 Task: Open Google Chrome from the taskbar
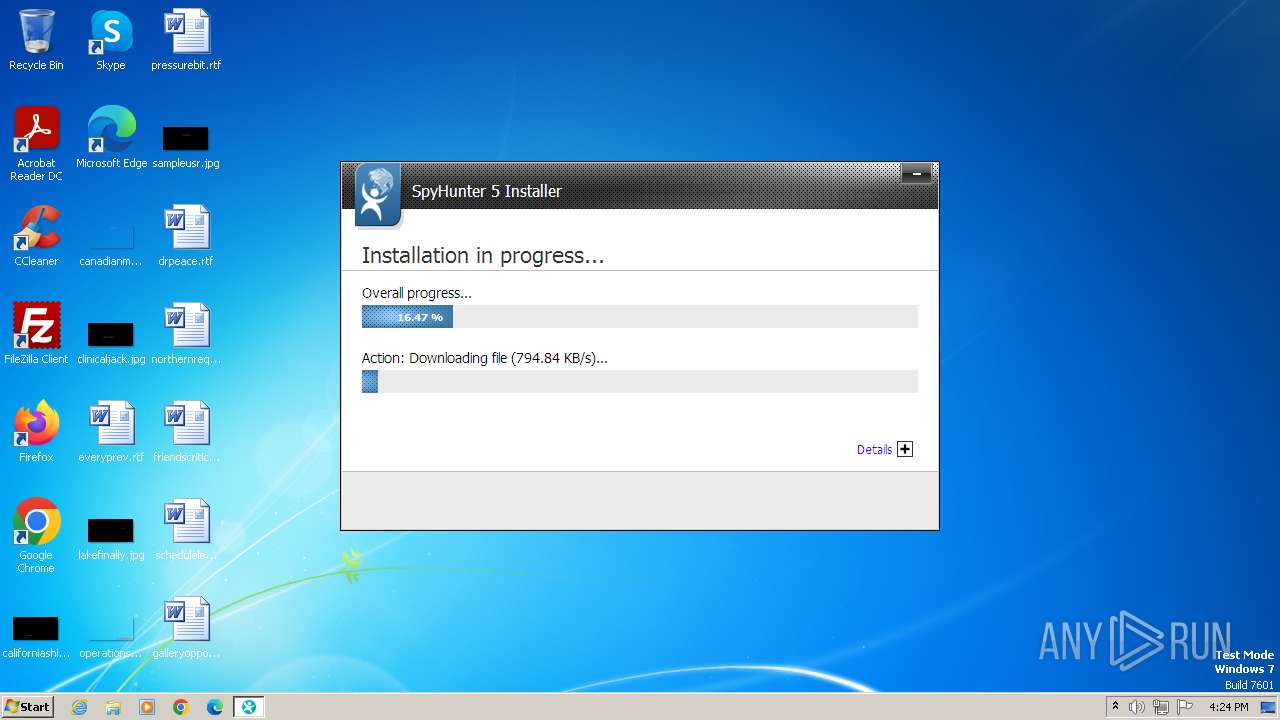pyautogui.click(x=181, y=707)
